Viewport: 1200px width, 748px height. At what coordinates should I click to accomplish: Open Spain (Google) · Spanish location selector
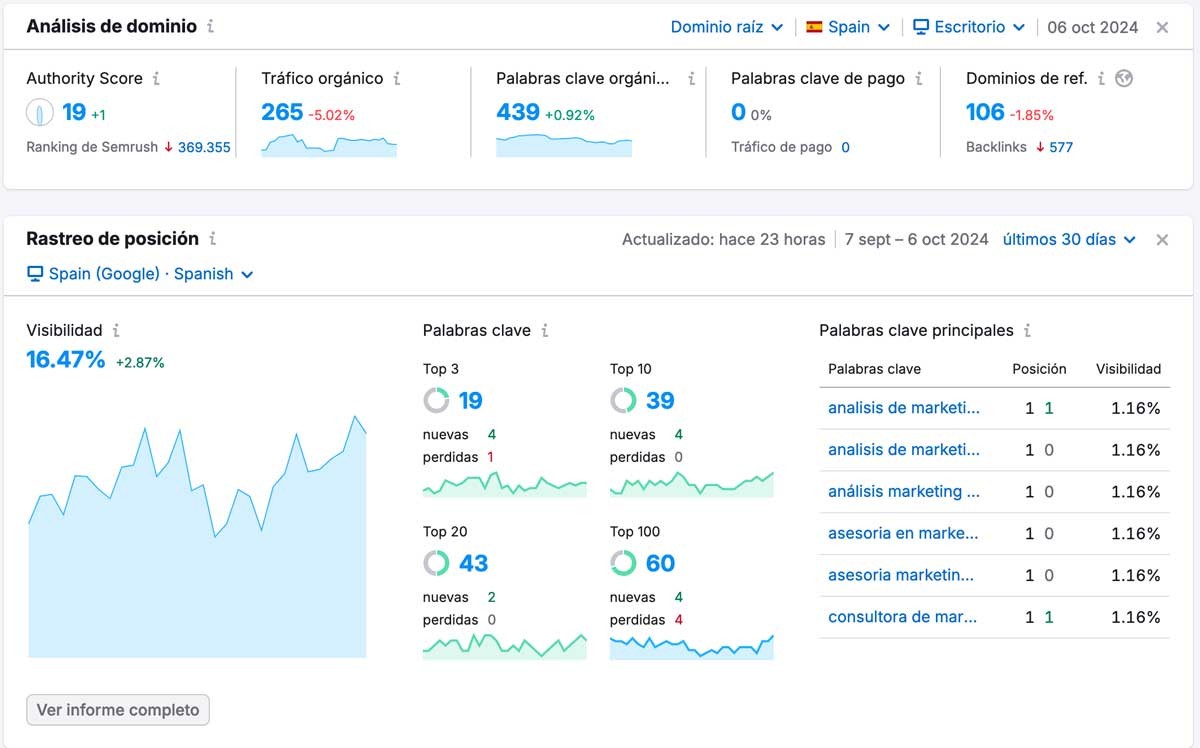(x=140, y=274)
